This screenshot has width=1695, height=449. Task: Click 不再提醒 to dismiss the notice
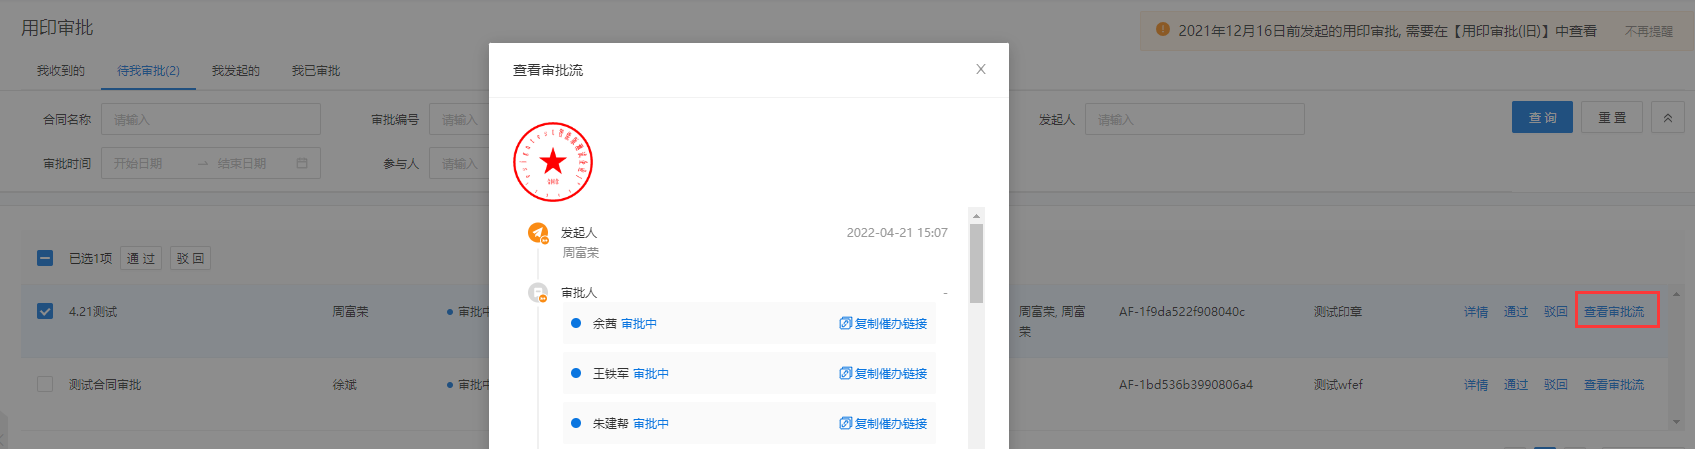coord(1649,31)
